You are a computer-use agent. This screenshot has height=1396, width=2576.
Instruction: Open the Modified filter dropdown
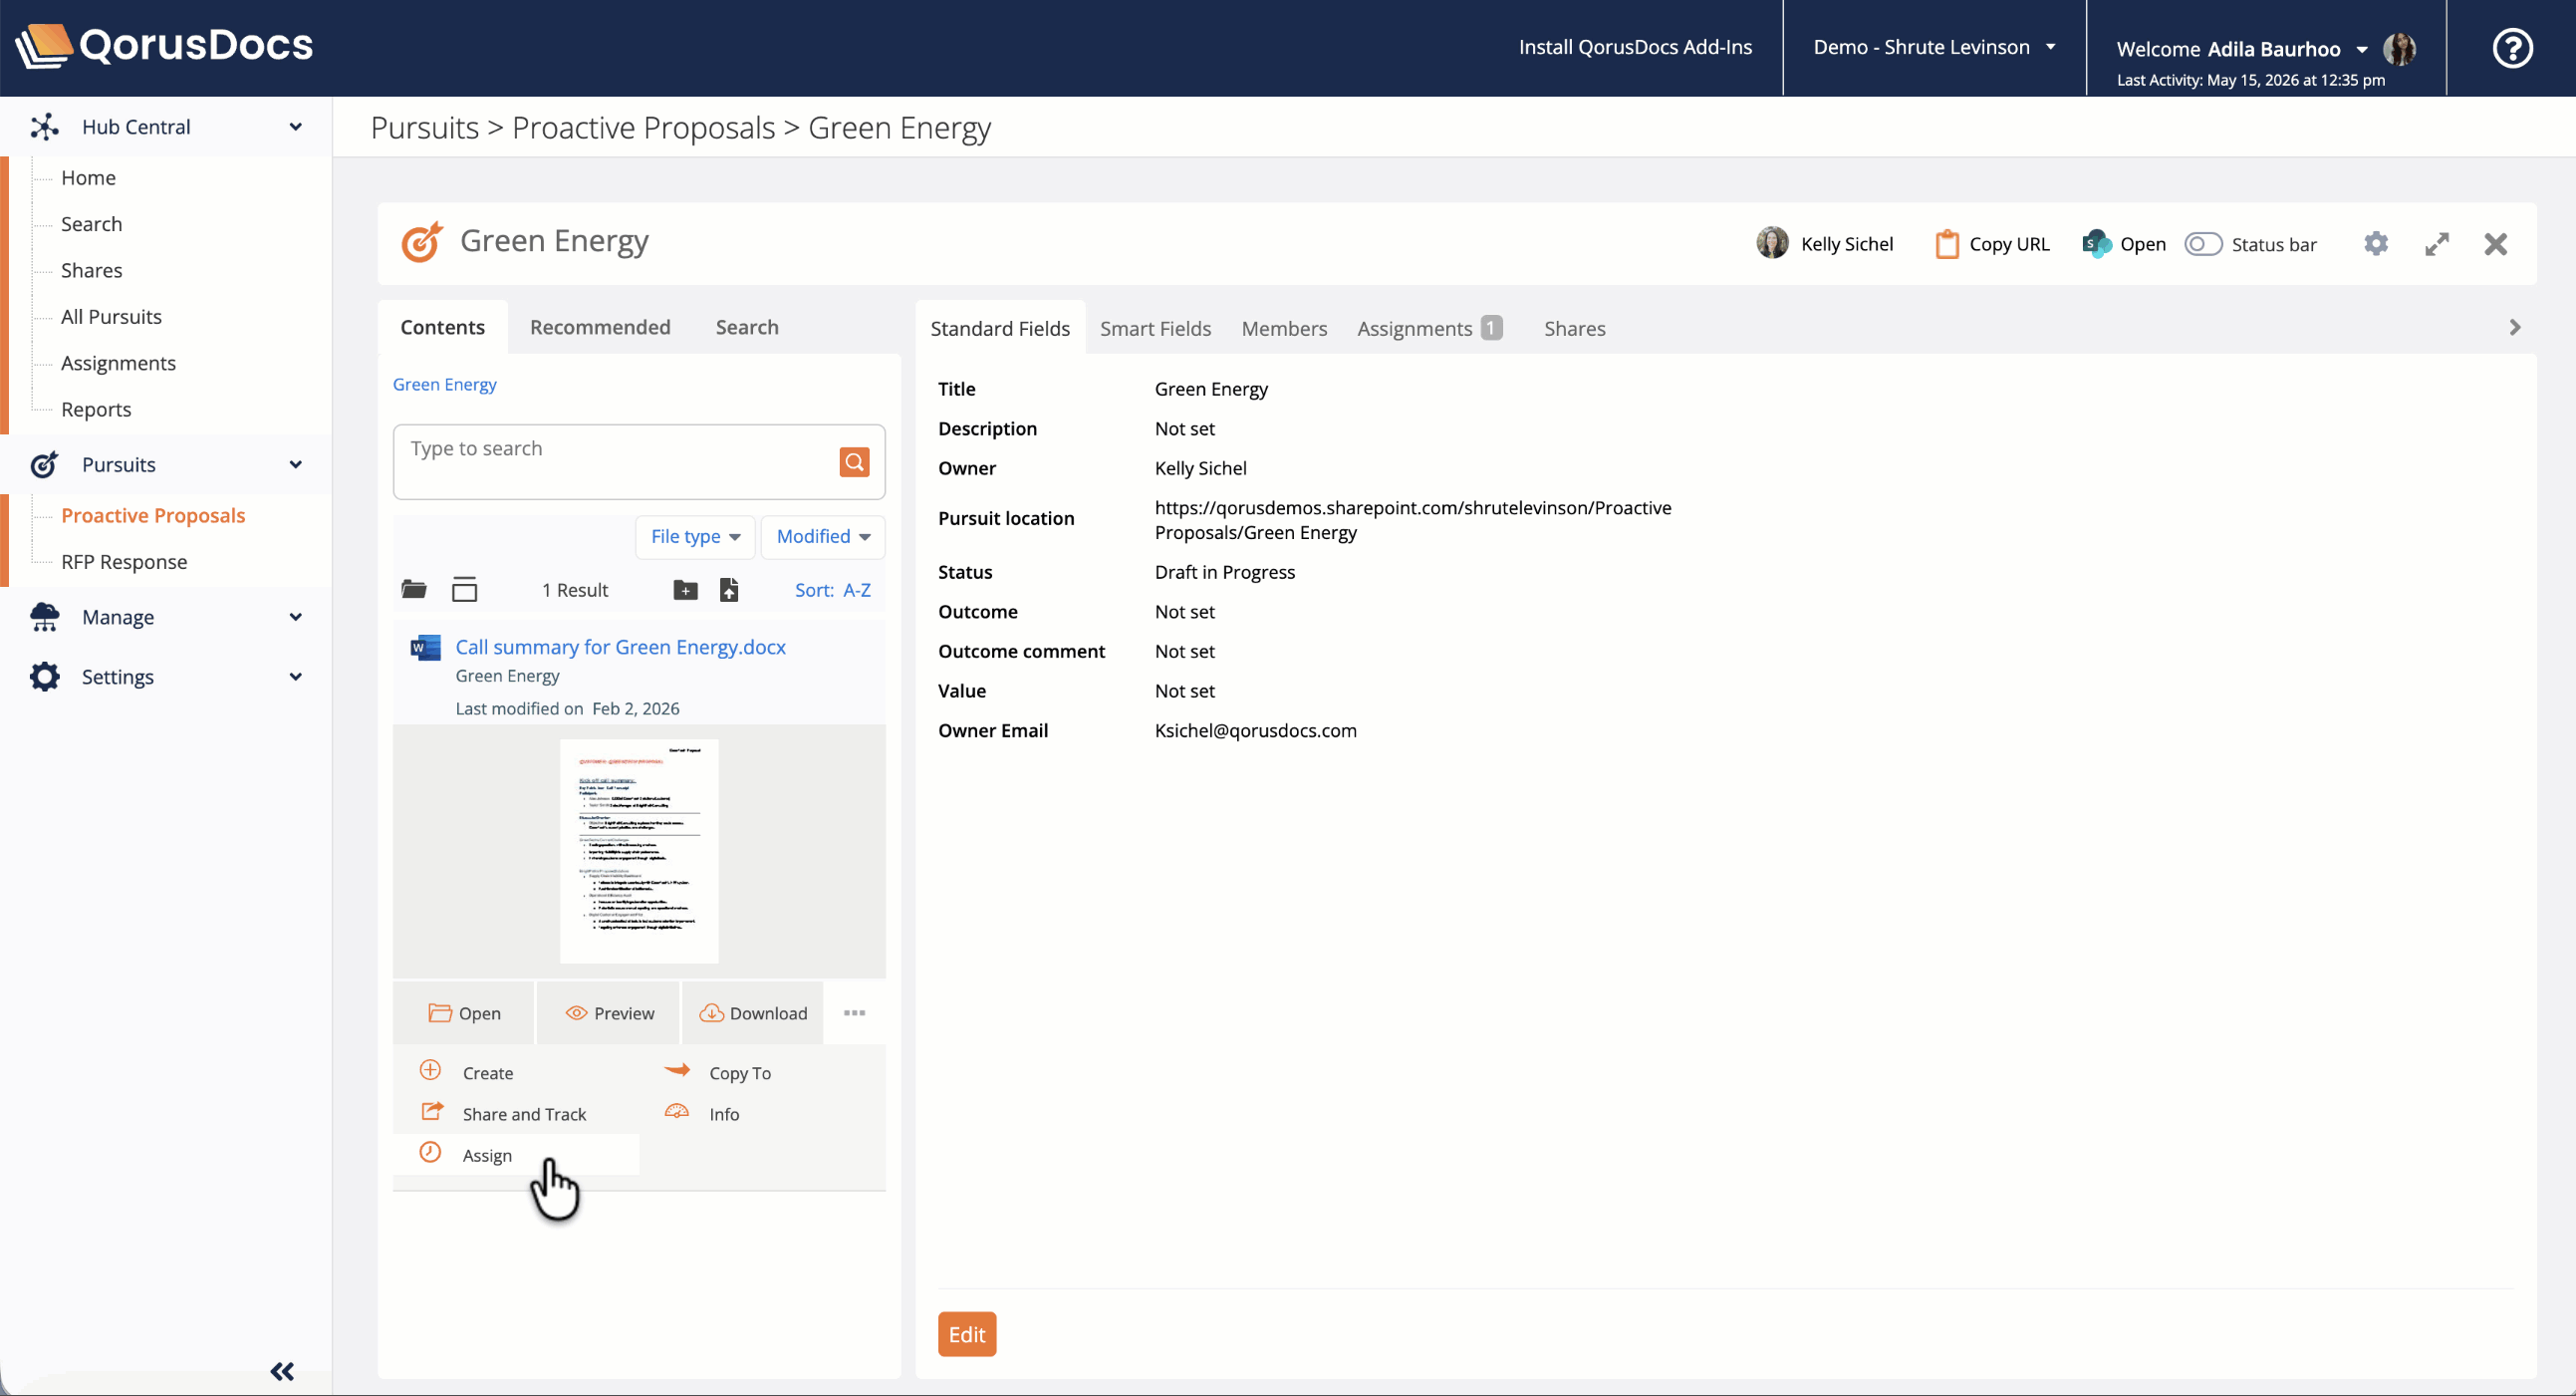(x=823, y=537)
